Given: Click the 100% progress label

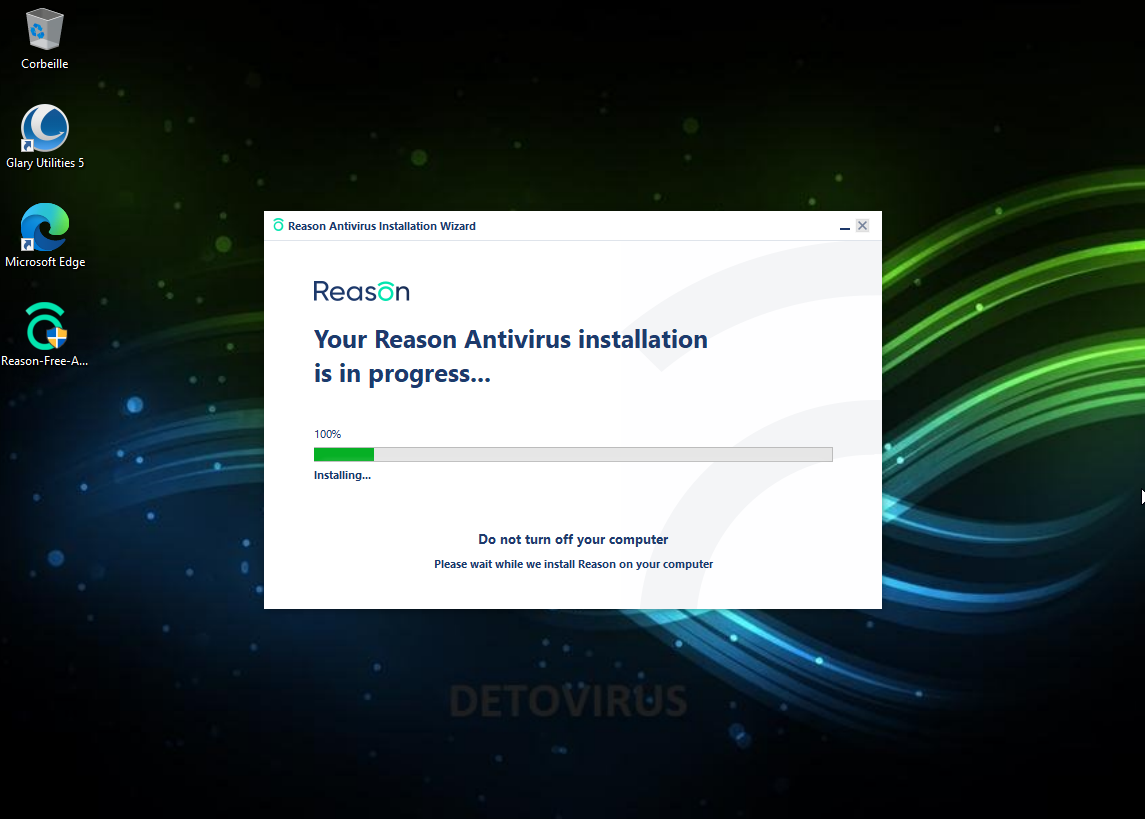Looking at the screenshot, I should coord(327,434).
